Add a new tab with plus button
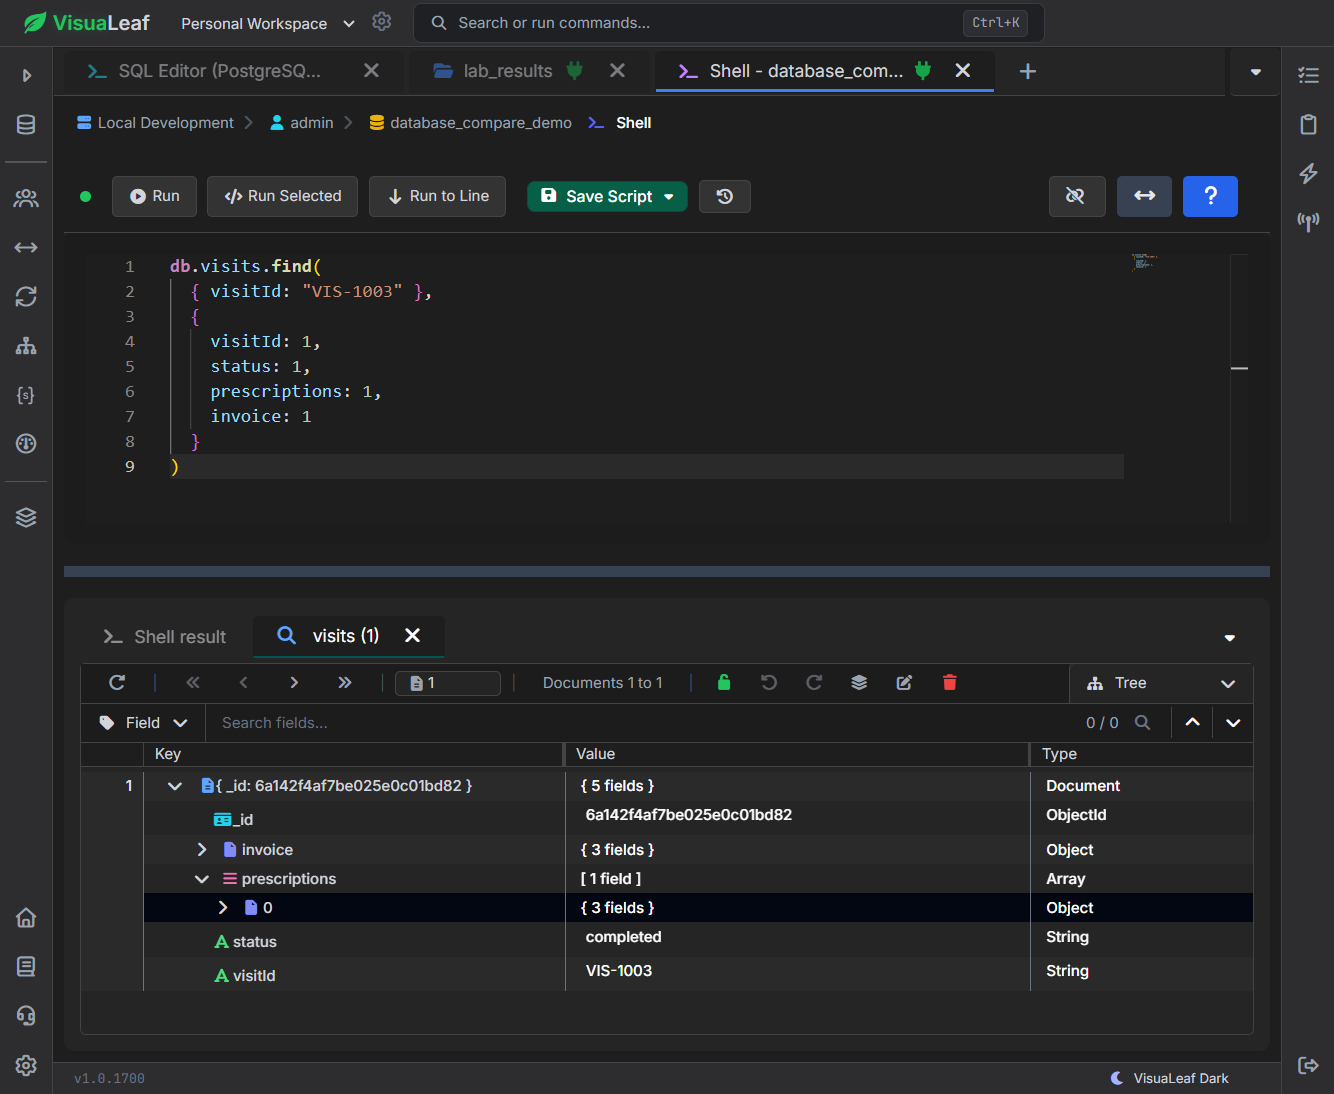Viewport: 1334px width, 1094px height. tap(1027, 71)
